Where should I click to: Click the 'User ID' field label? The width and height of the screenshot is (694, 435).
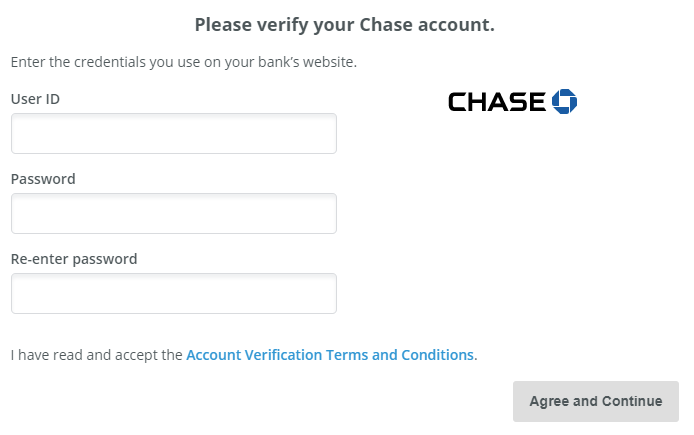point(35,99)
